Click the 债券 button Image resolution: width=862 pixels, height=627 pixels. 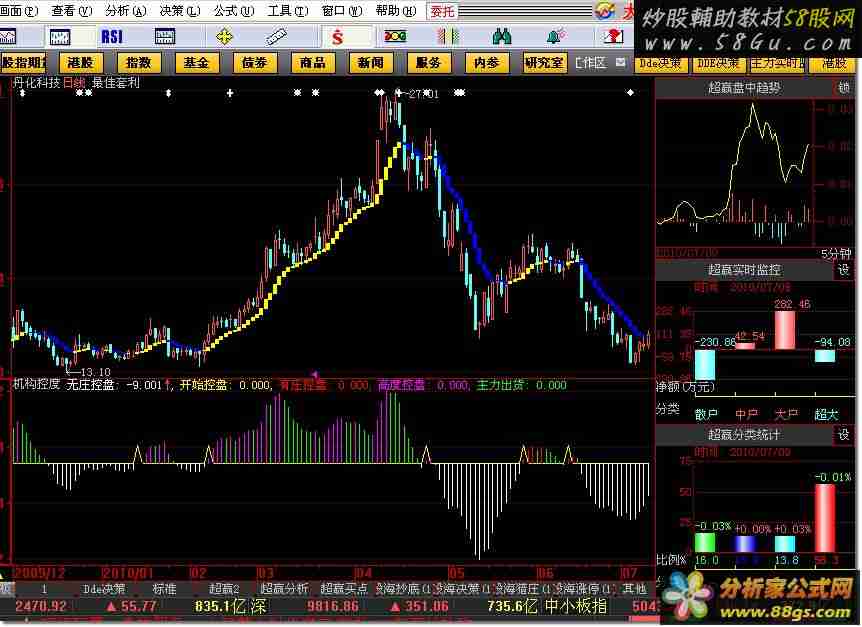click(x=255, y=63)
